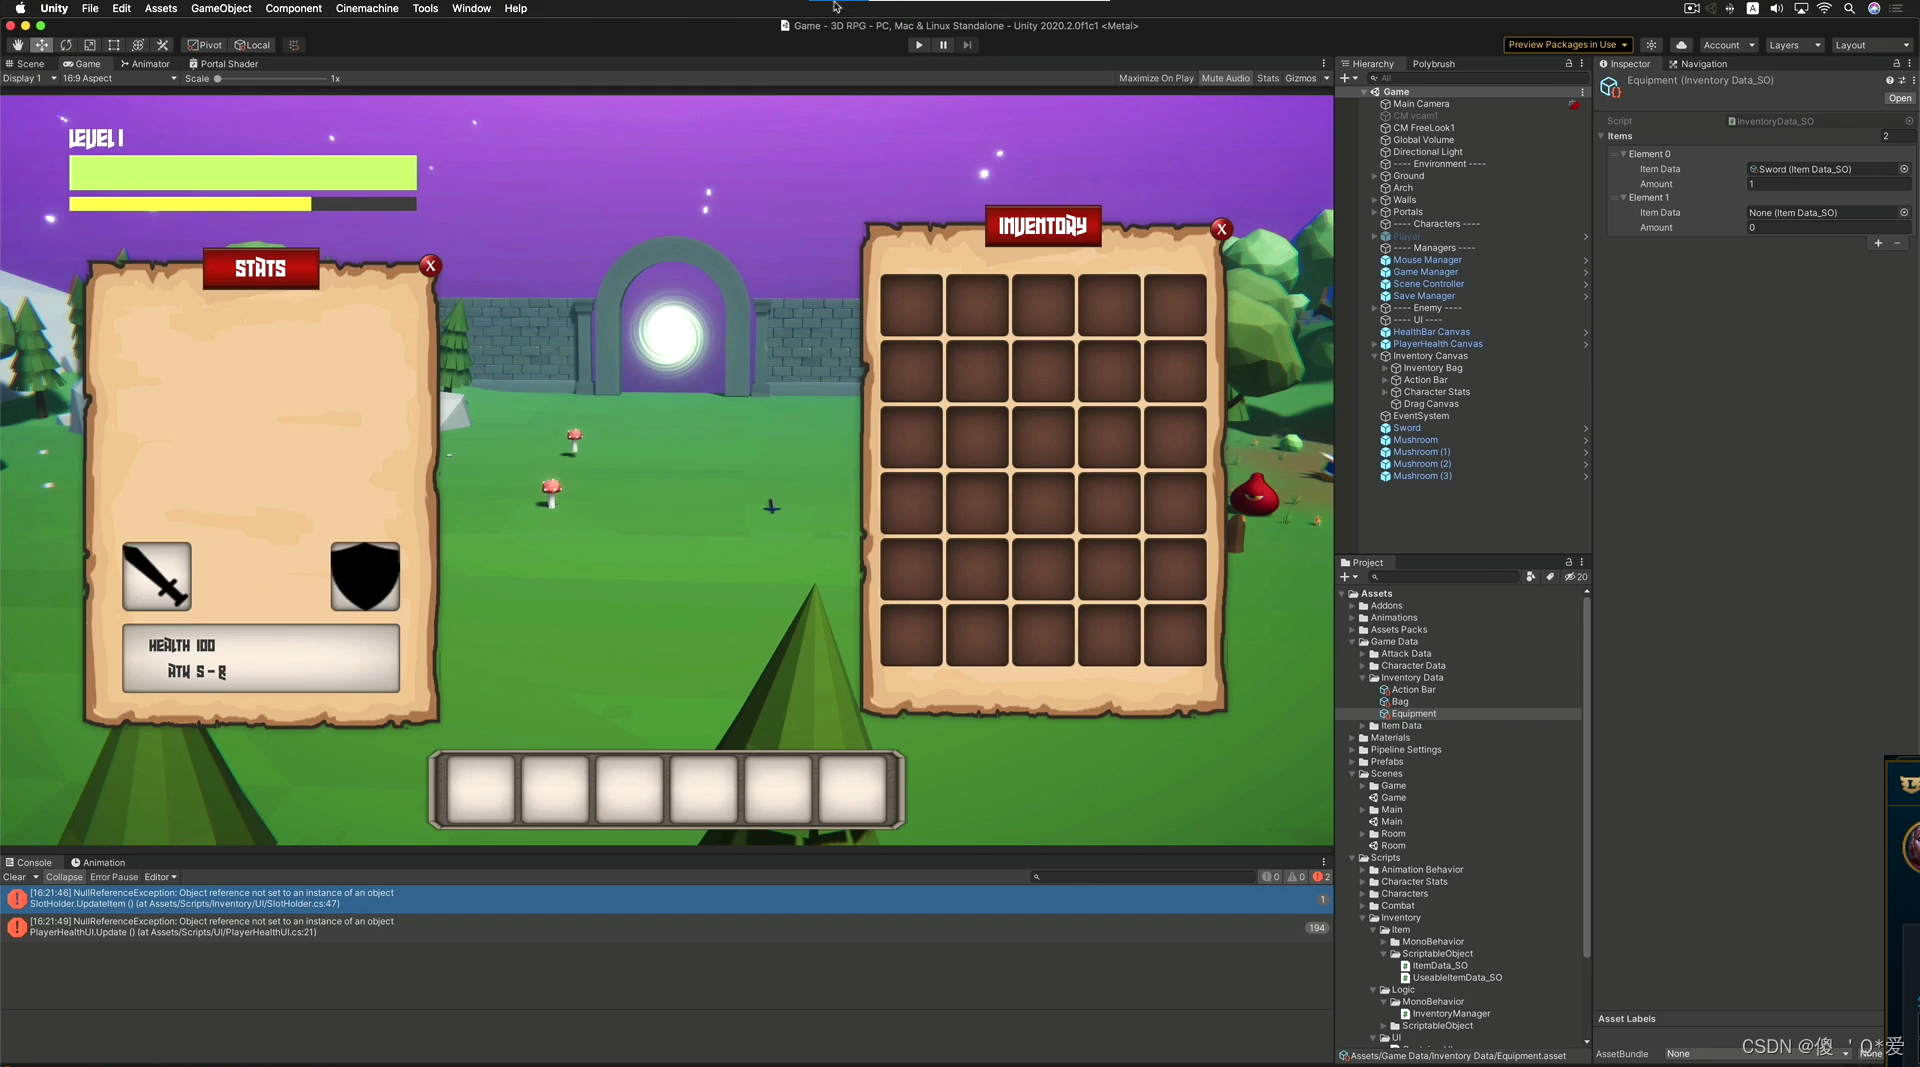Click the Play button
Viewport: 1920px width, 1067px height.
[x=918, y=45]
